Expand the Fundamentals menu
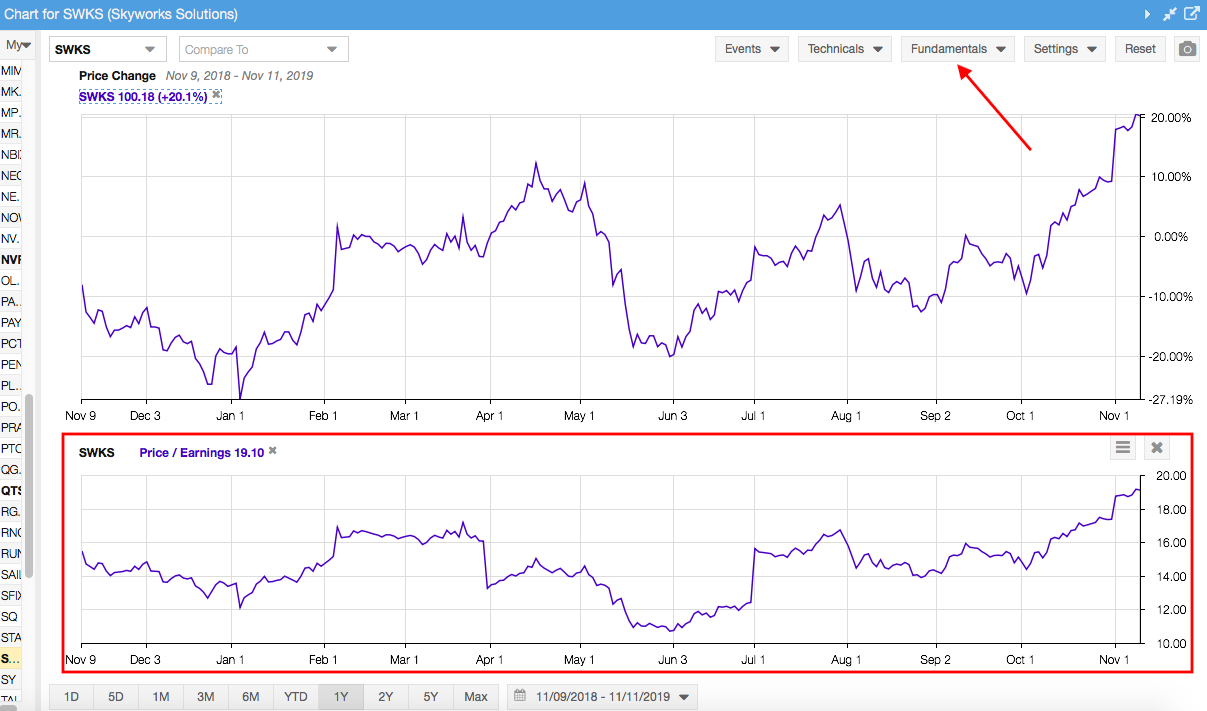Screen dimensions: 1207x711 click(x=958, y=49)
